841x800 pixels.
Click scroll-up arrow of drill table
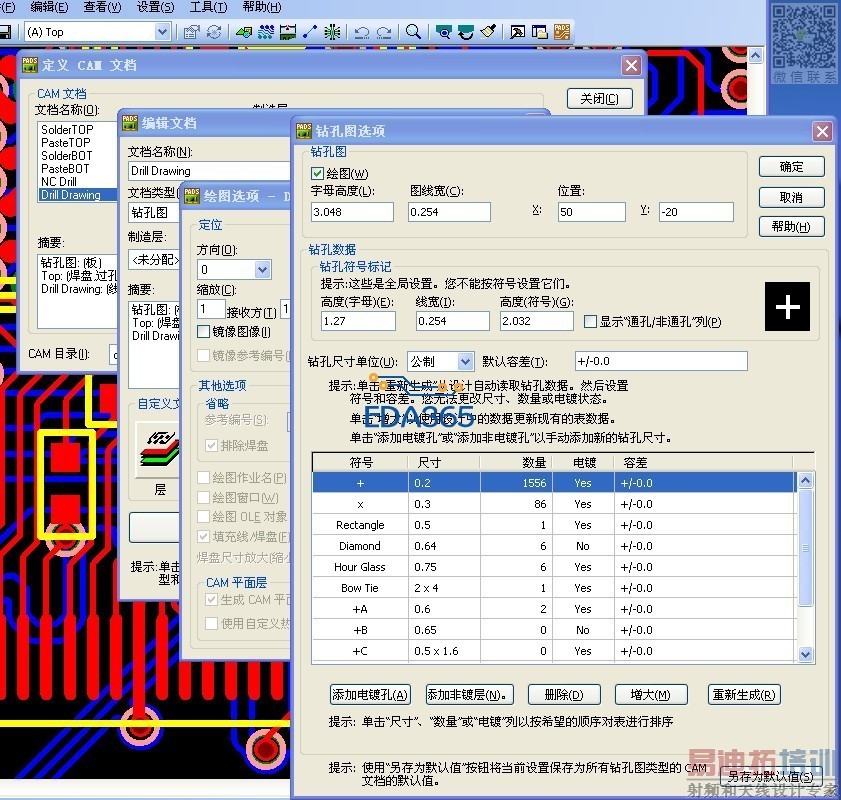coord(805,480)
